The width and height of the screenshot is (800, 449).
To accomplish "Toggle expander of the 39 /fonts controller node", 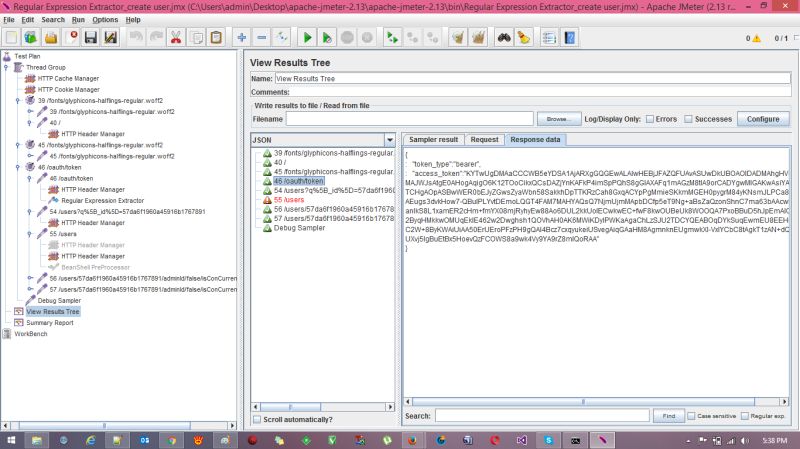I will (18, 101).
